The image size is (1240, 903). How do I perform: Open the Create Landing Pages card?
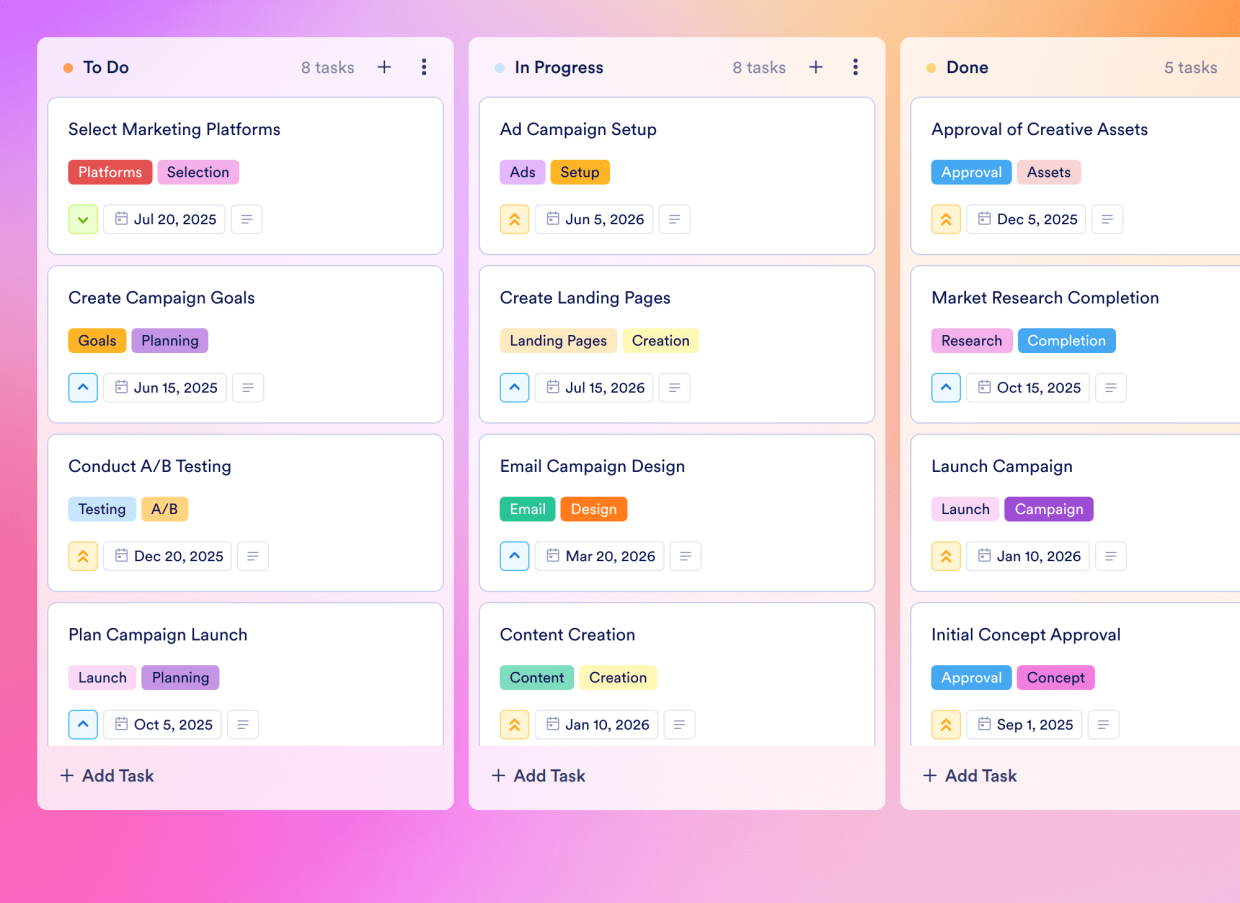pyautogui.click(x=584, y=297)
